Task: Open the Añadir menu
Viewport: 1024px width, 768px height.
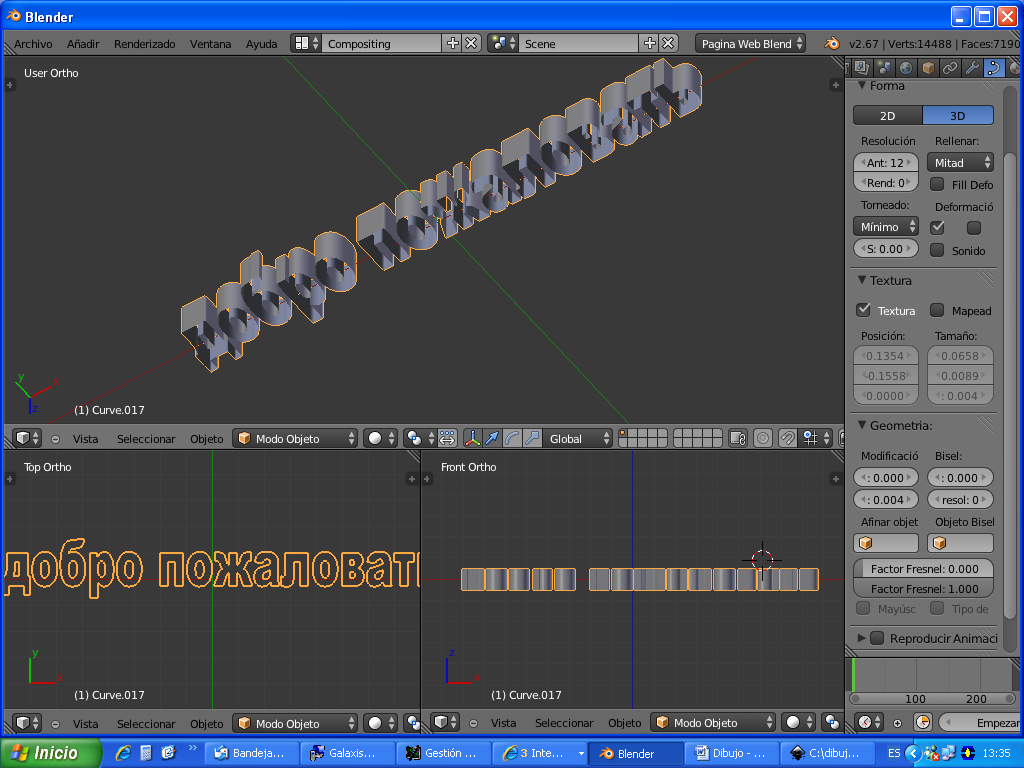Action: point(83,44)
